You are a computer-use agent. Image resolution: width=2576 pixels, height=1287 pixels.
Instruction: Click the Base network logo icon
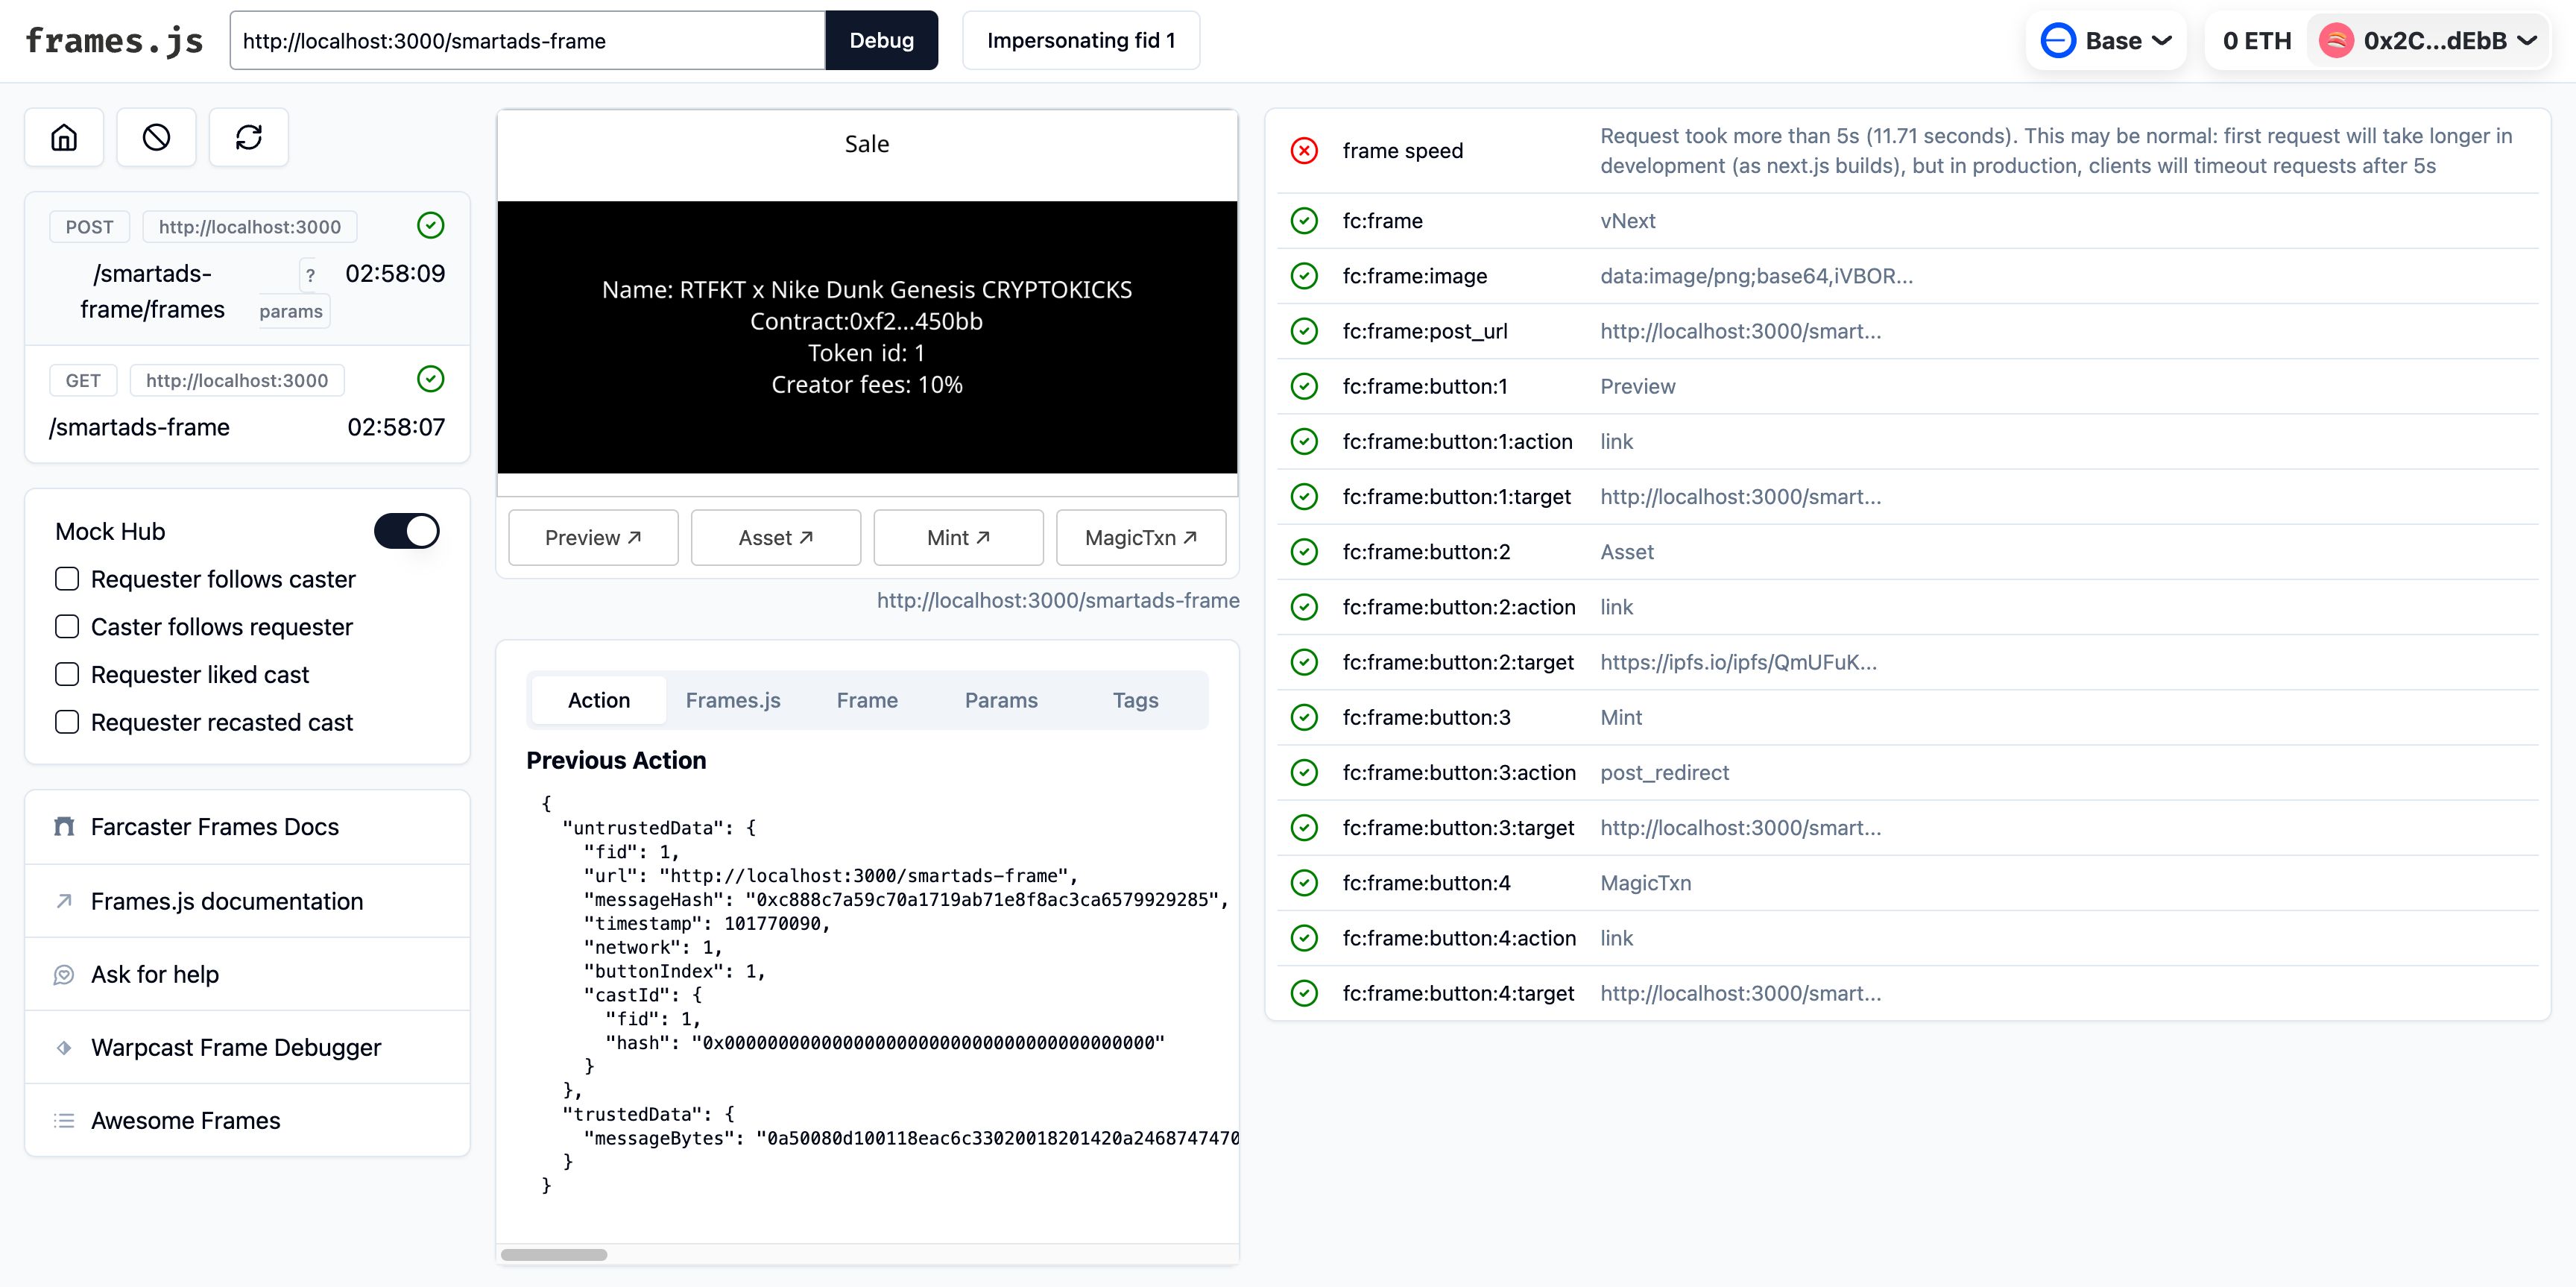click(2058, 41)
